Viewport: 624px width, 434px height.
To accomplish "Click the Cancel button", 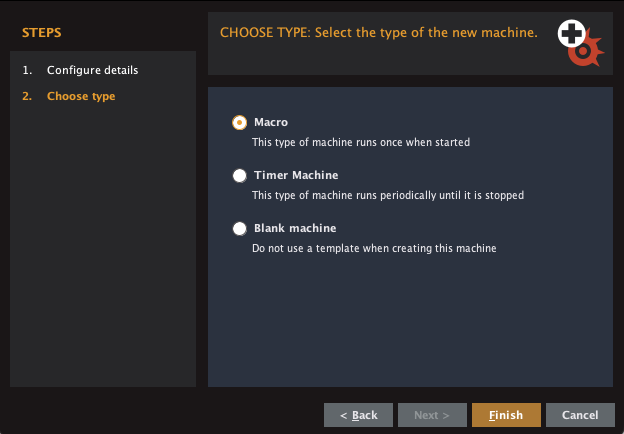I will (x=580, y=415).
